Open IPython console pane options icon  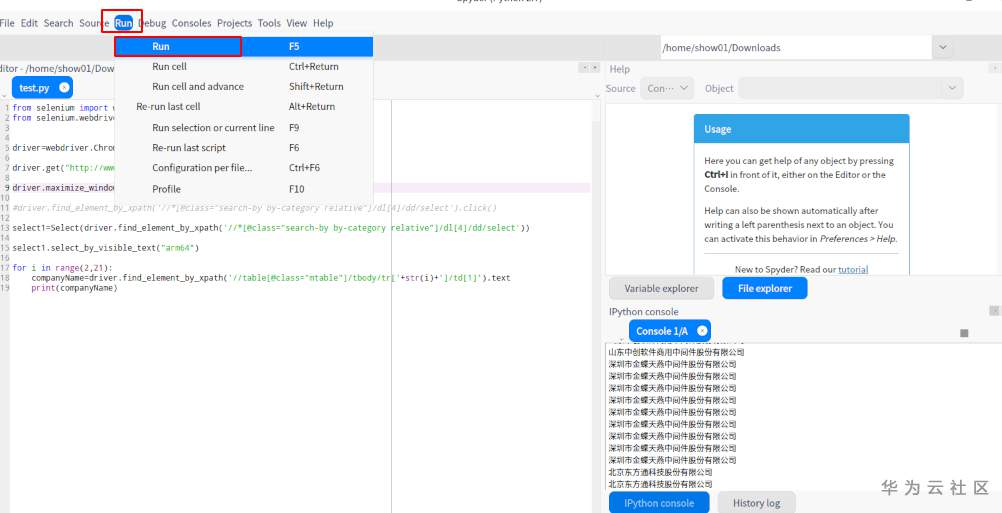994,310
